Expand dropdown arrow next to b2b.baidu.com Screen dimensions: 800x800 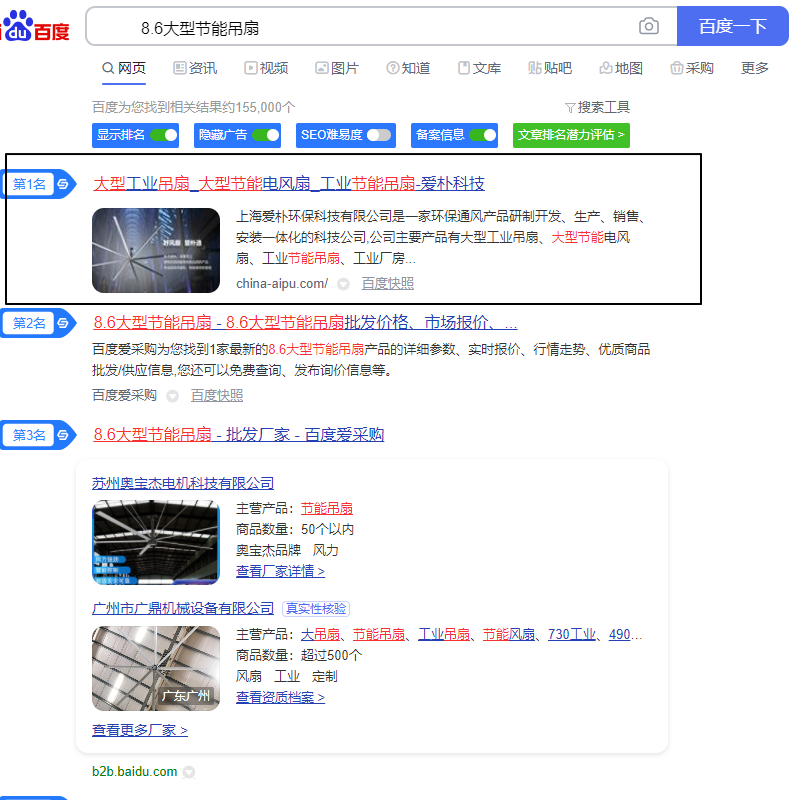pyautogui.click(x=189, y=772)
